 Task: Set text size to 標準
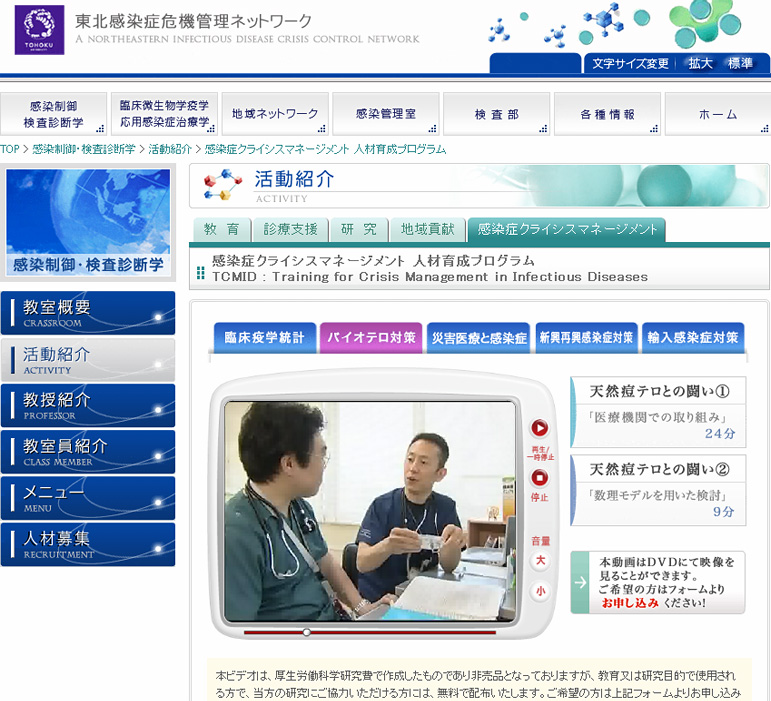pos(741,63)
